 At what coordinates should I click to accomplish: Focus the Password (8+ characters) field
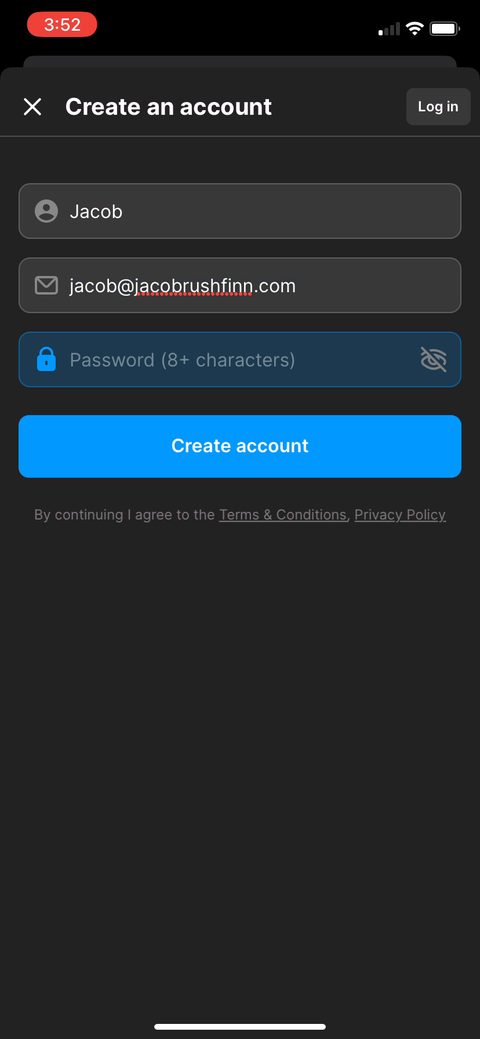pyautogui.click(x=240, y=359)
